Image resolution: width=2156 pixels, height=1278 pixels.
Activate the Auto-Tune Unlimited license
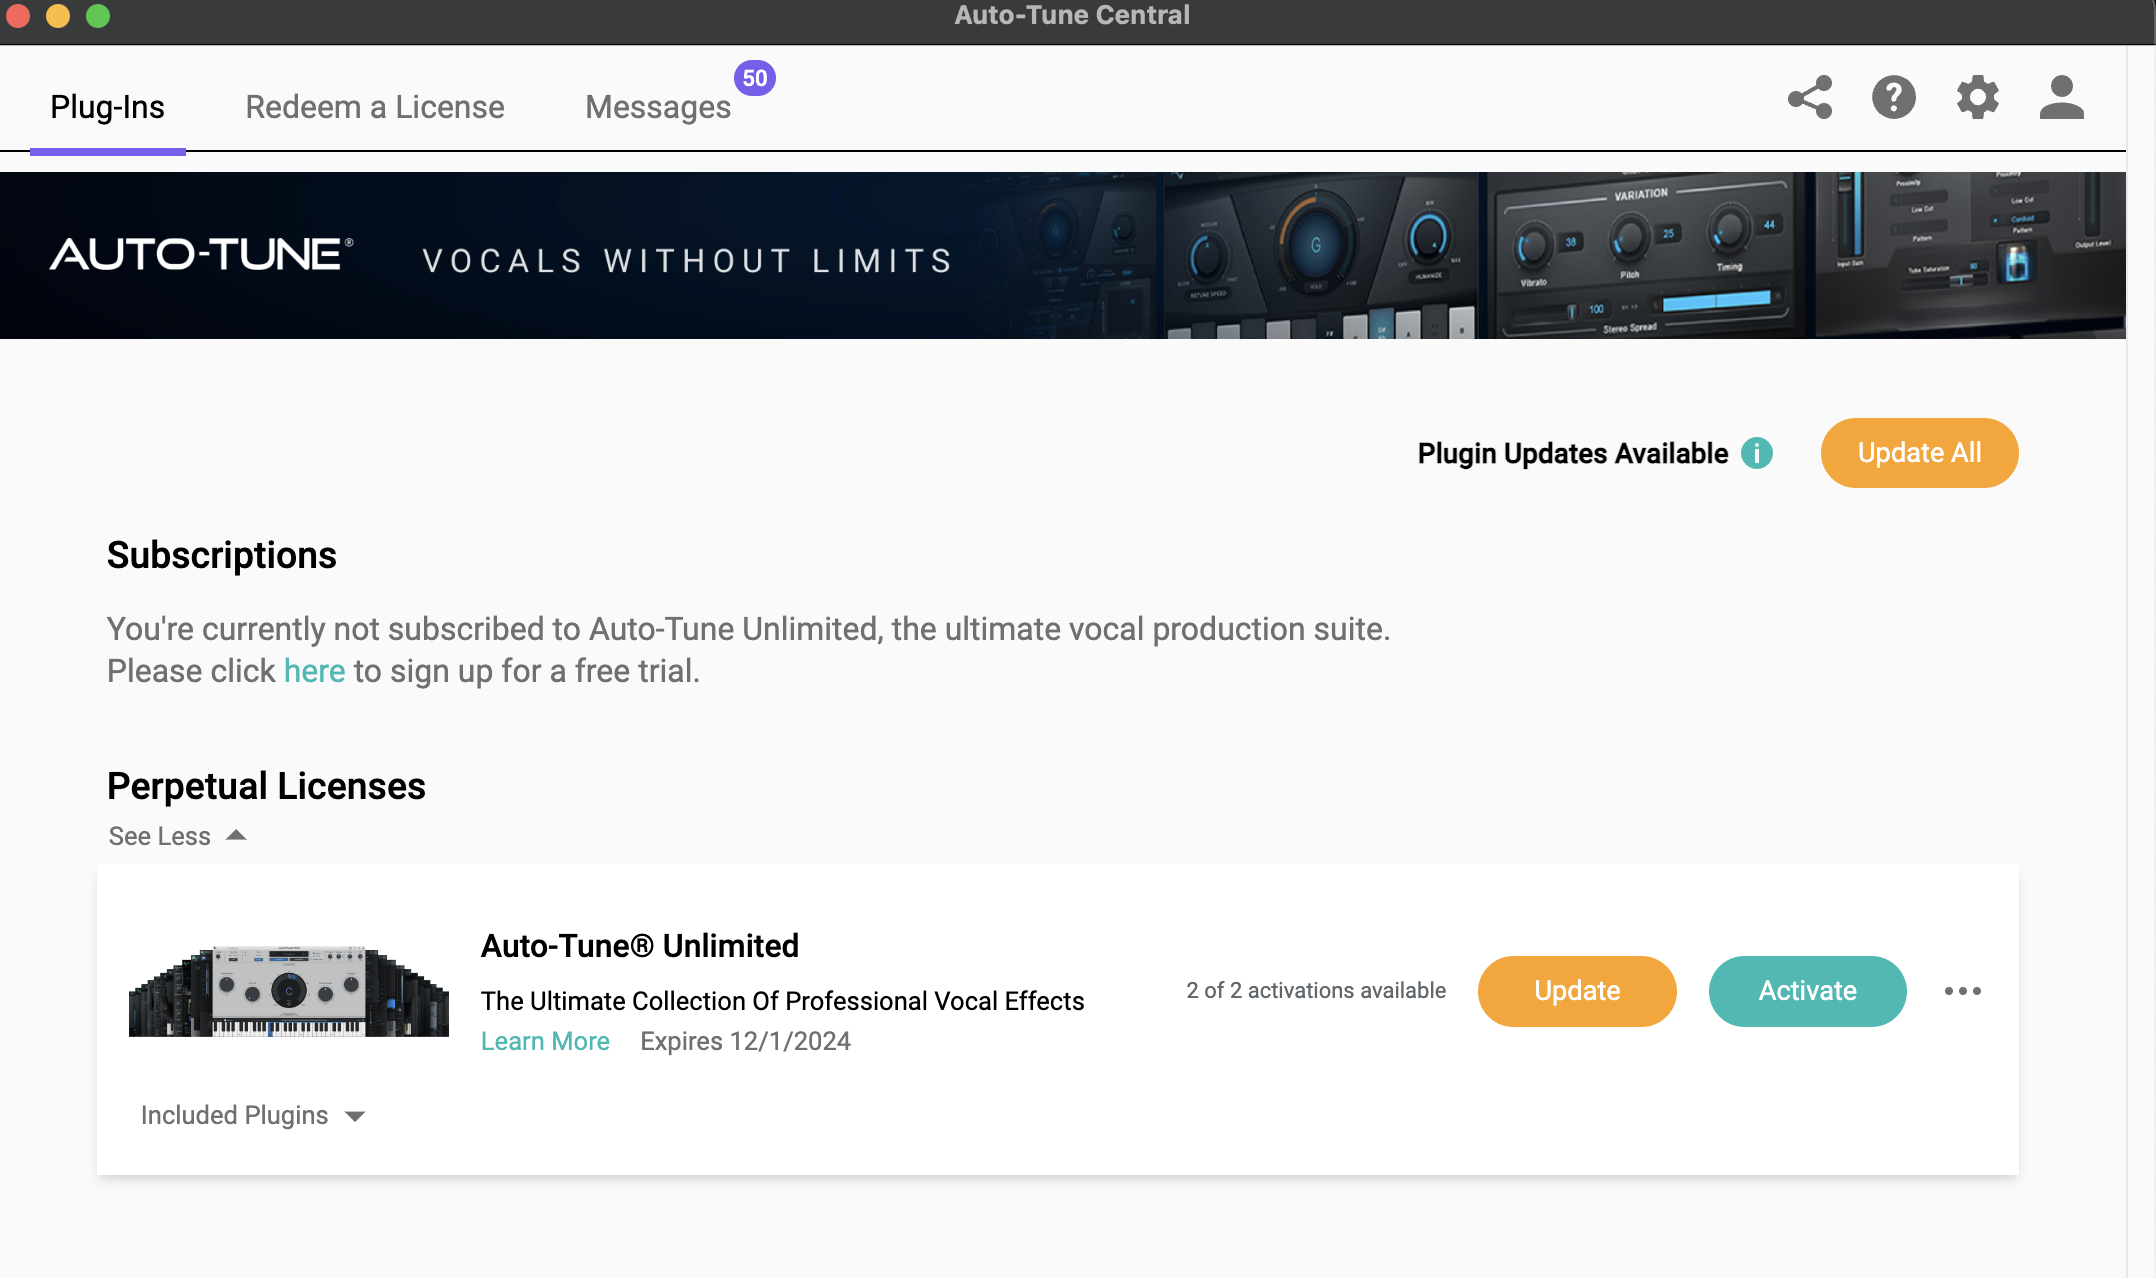click(x=1807, y=991)
